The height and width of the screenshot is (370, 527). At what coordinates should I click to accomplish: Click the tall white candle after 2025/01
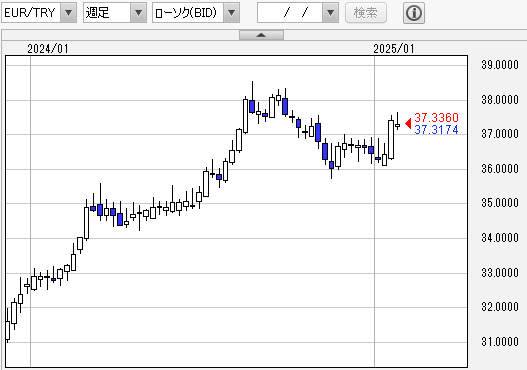coord(391,139)
